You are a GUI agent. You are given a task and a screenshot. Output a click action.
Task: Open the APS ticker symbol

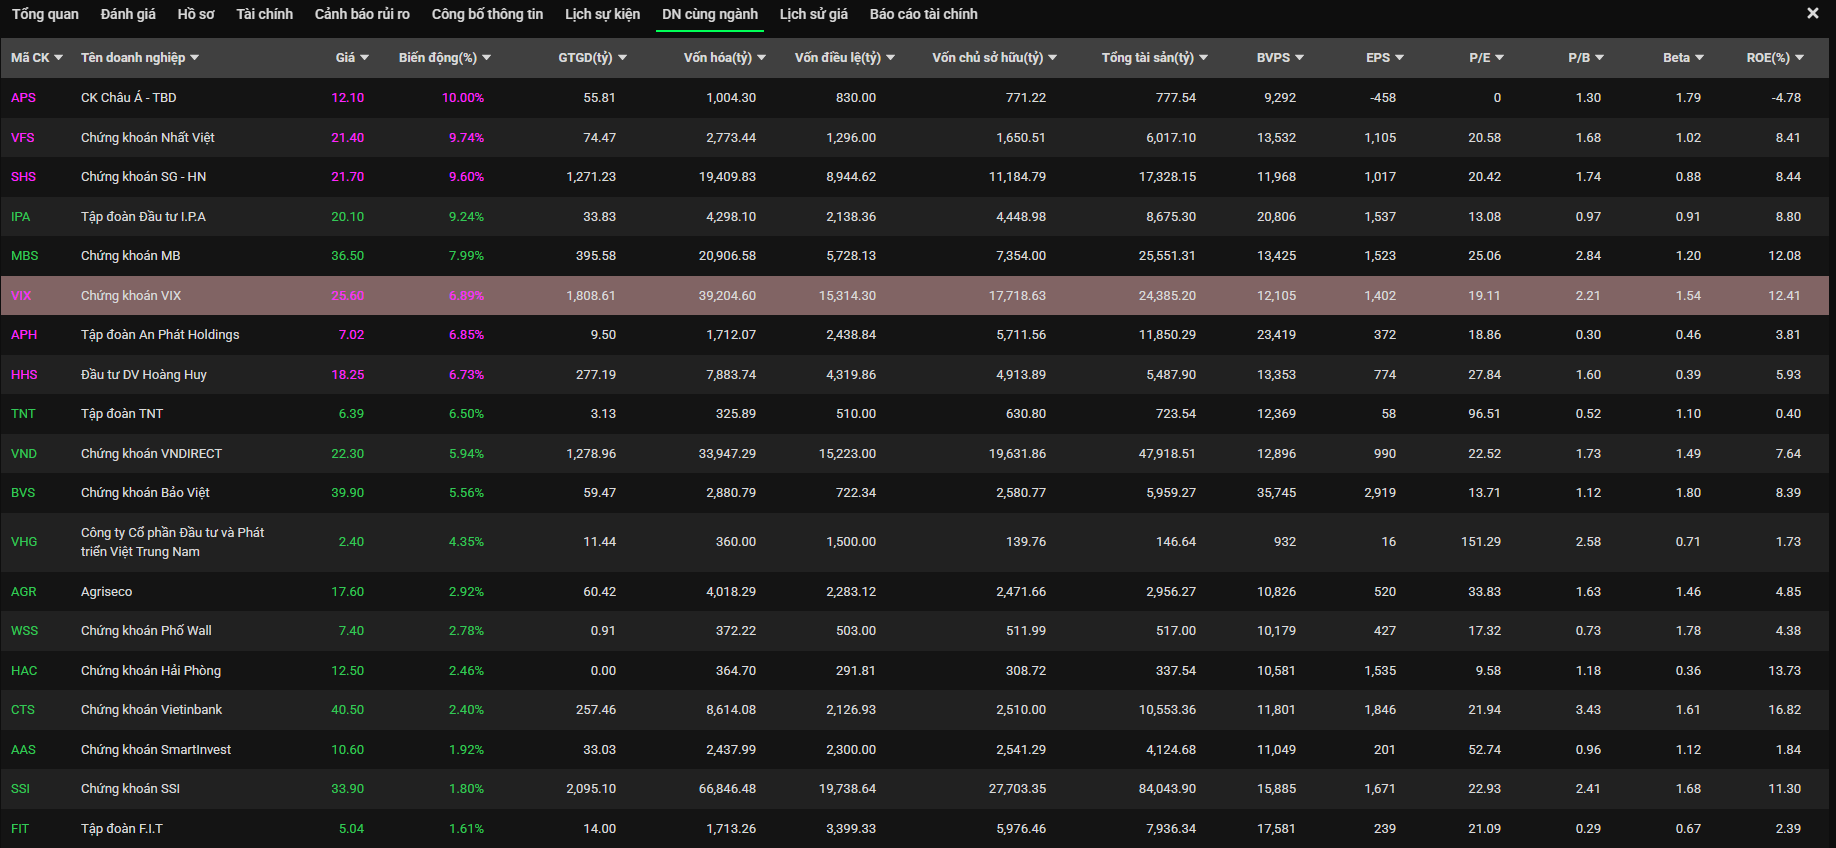23,98
